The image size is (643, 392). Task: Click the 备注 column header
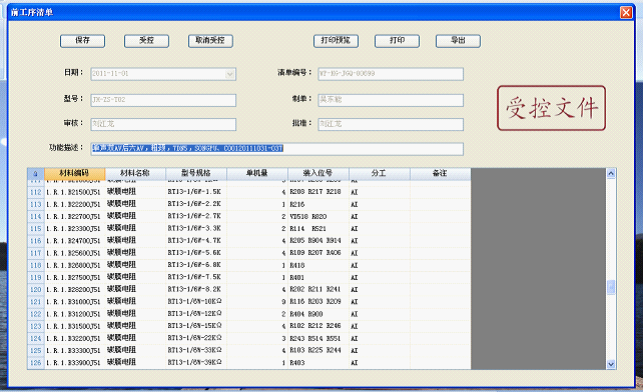click(440, 173)
